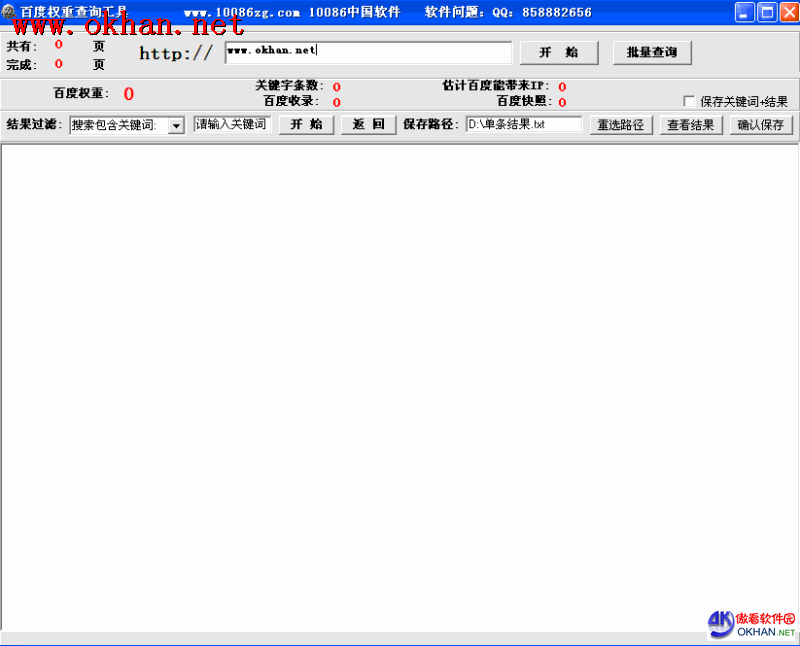The height and width of the screenshot is (646, 800).
Task: Enable 保存关键词+结果 checkbox
Action: pyautogui.click(x=689, y=102)
